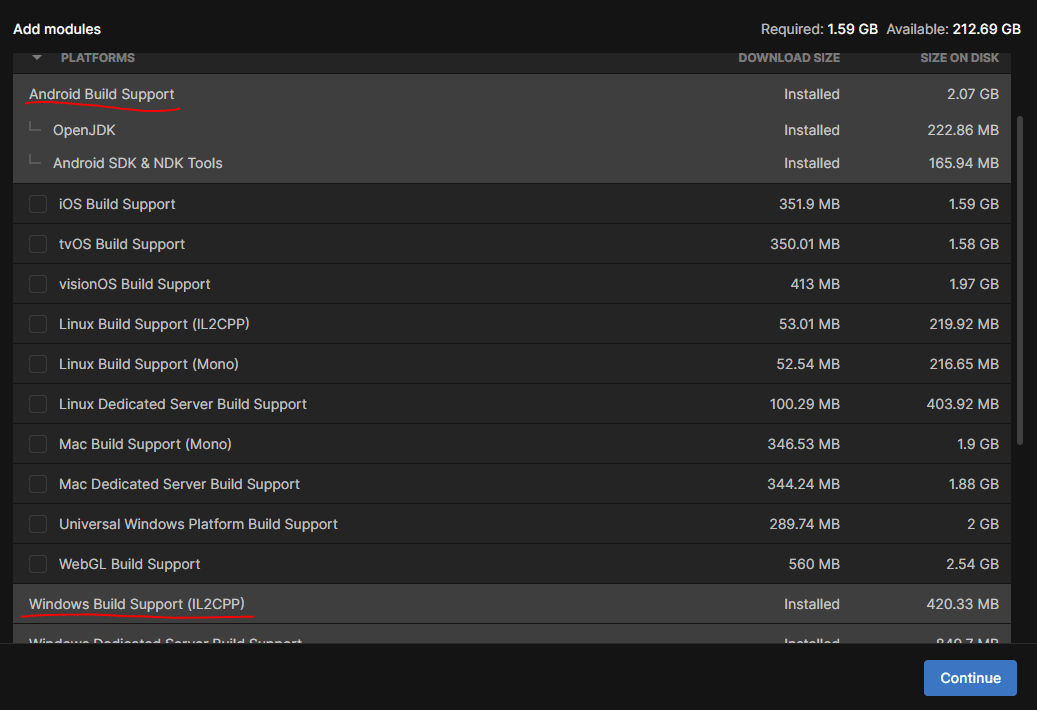
Task: Click Installed status for Windows Build Support (IL2CPP)
Action: click(x=812, y=604)
